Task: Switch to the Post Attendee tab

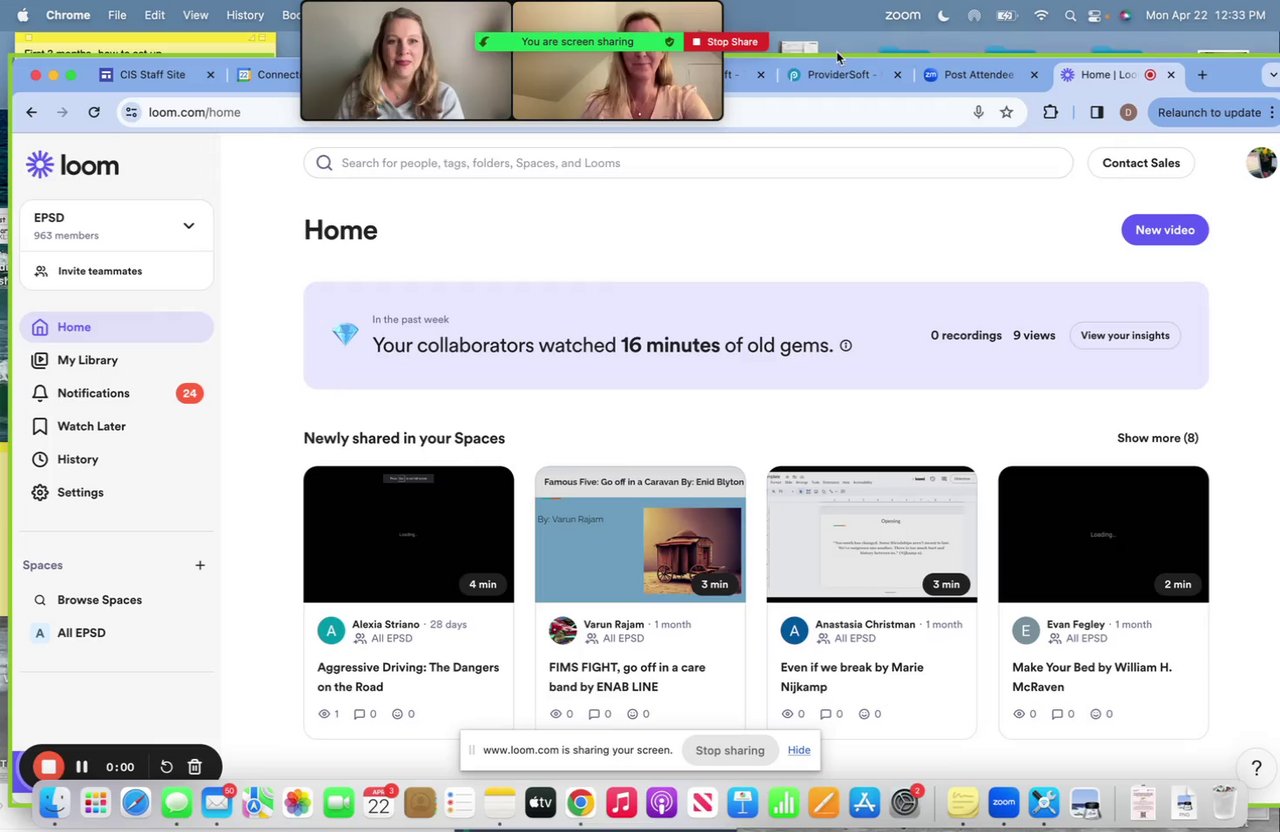Action: coord(979,75)
